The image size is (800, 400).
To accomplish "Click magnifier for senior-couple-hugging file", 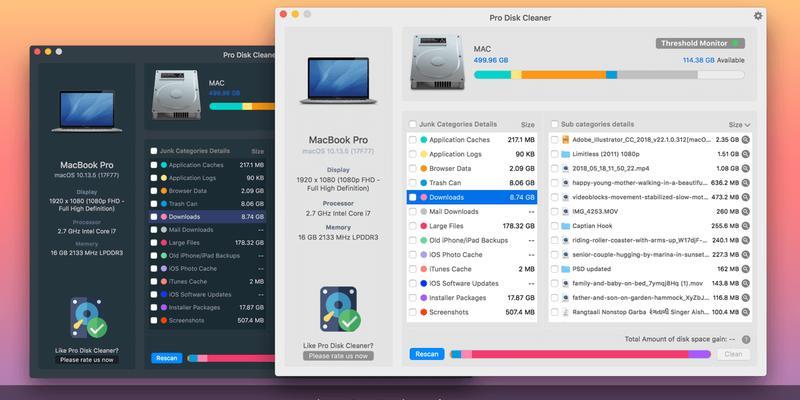I will point(745,255).
